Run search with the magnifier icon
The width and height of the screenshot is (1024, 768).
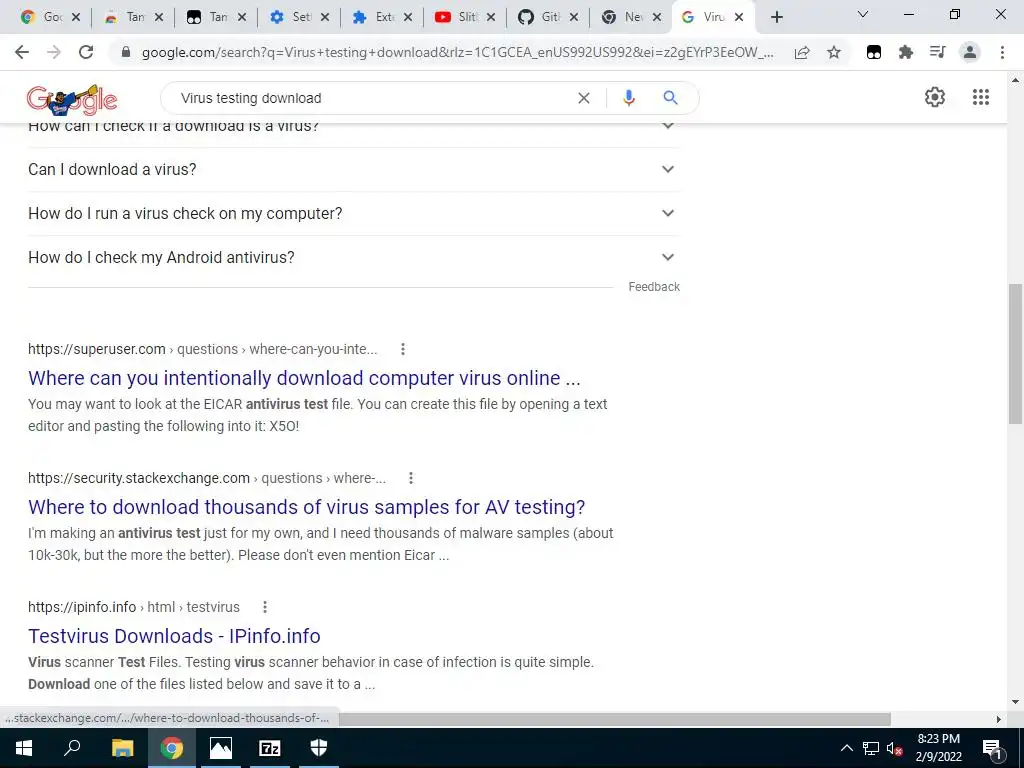670,98
